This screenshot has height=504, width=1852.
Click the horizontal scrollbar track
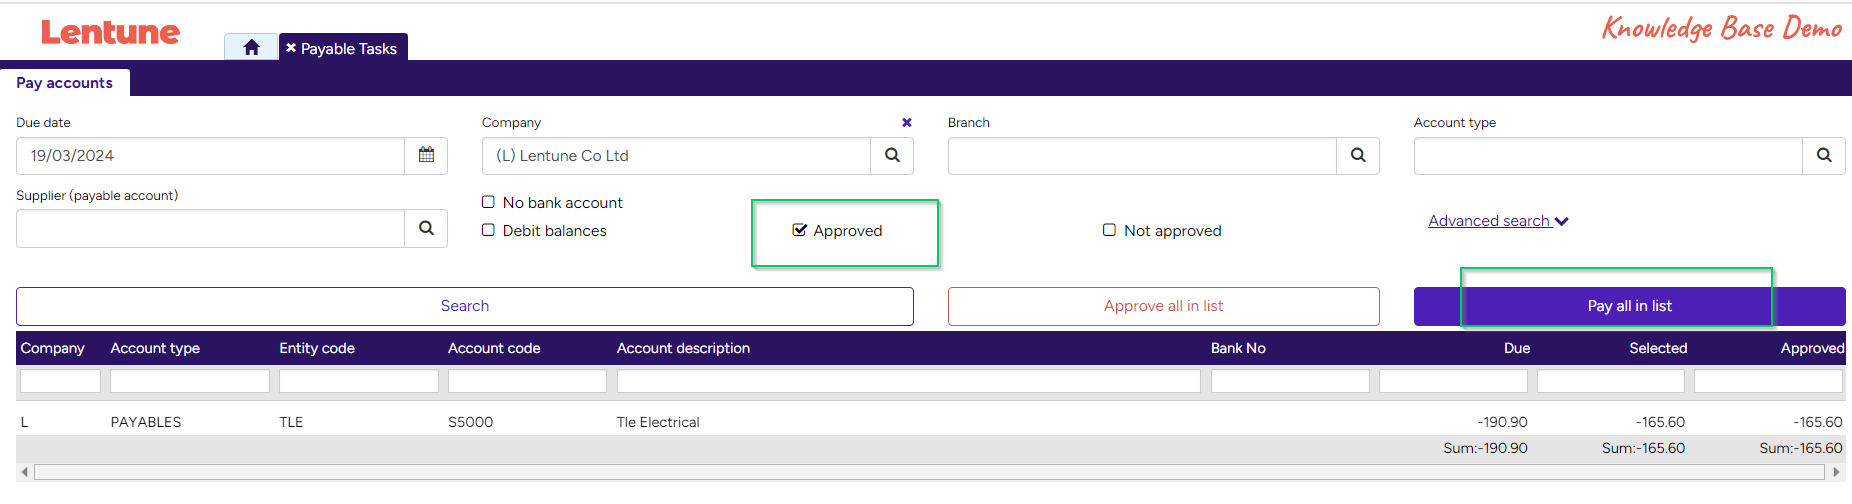click(930, 472)
